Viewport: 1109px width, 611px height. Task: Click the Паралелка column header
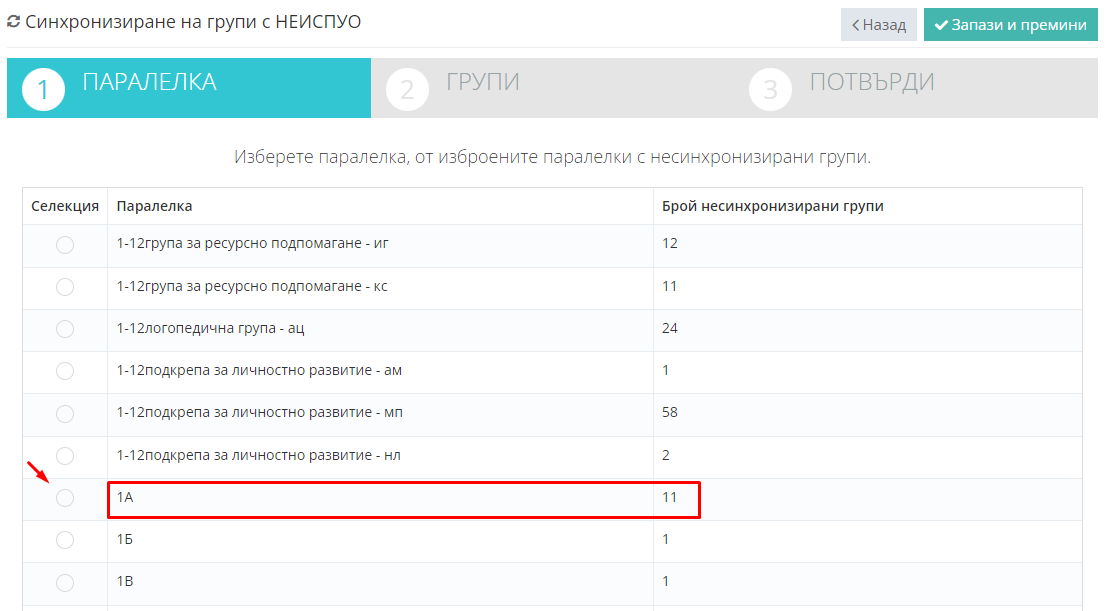(155, 206)
